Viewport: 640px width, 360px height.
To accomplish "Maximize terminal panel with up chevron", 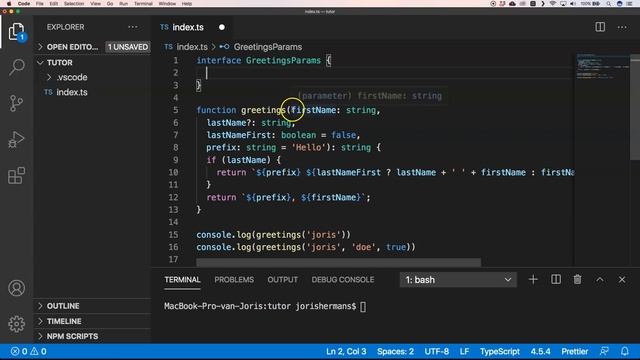I will click(600, 280).
